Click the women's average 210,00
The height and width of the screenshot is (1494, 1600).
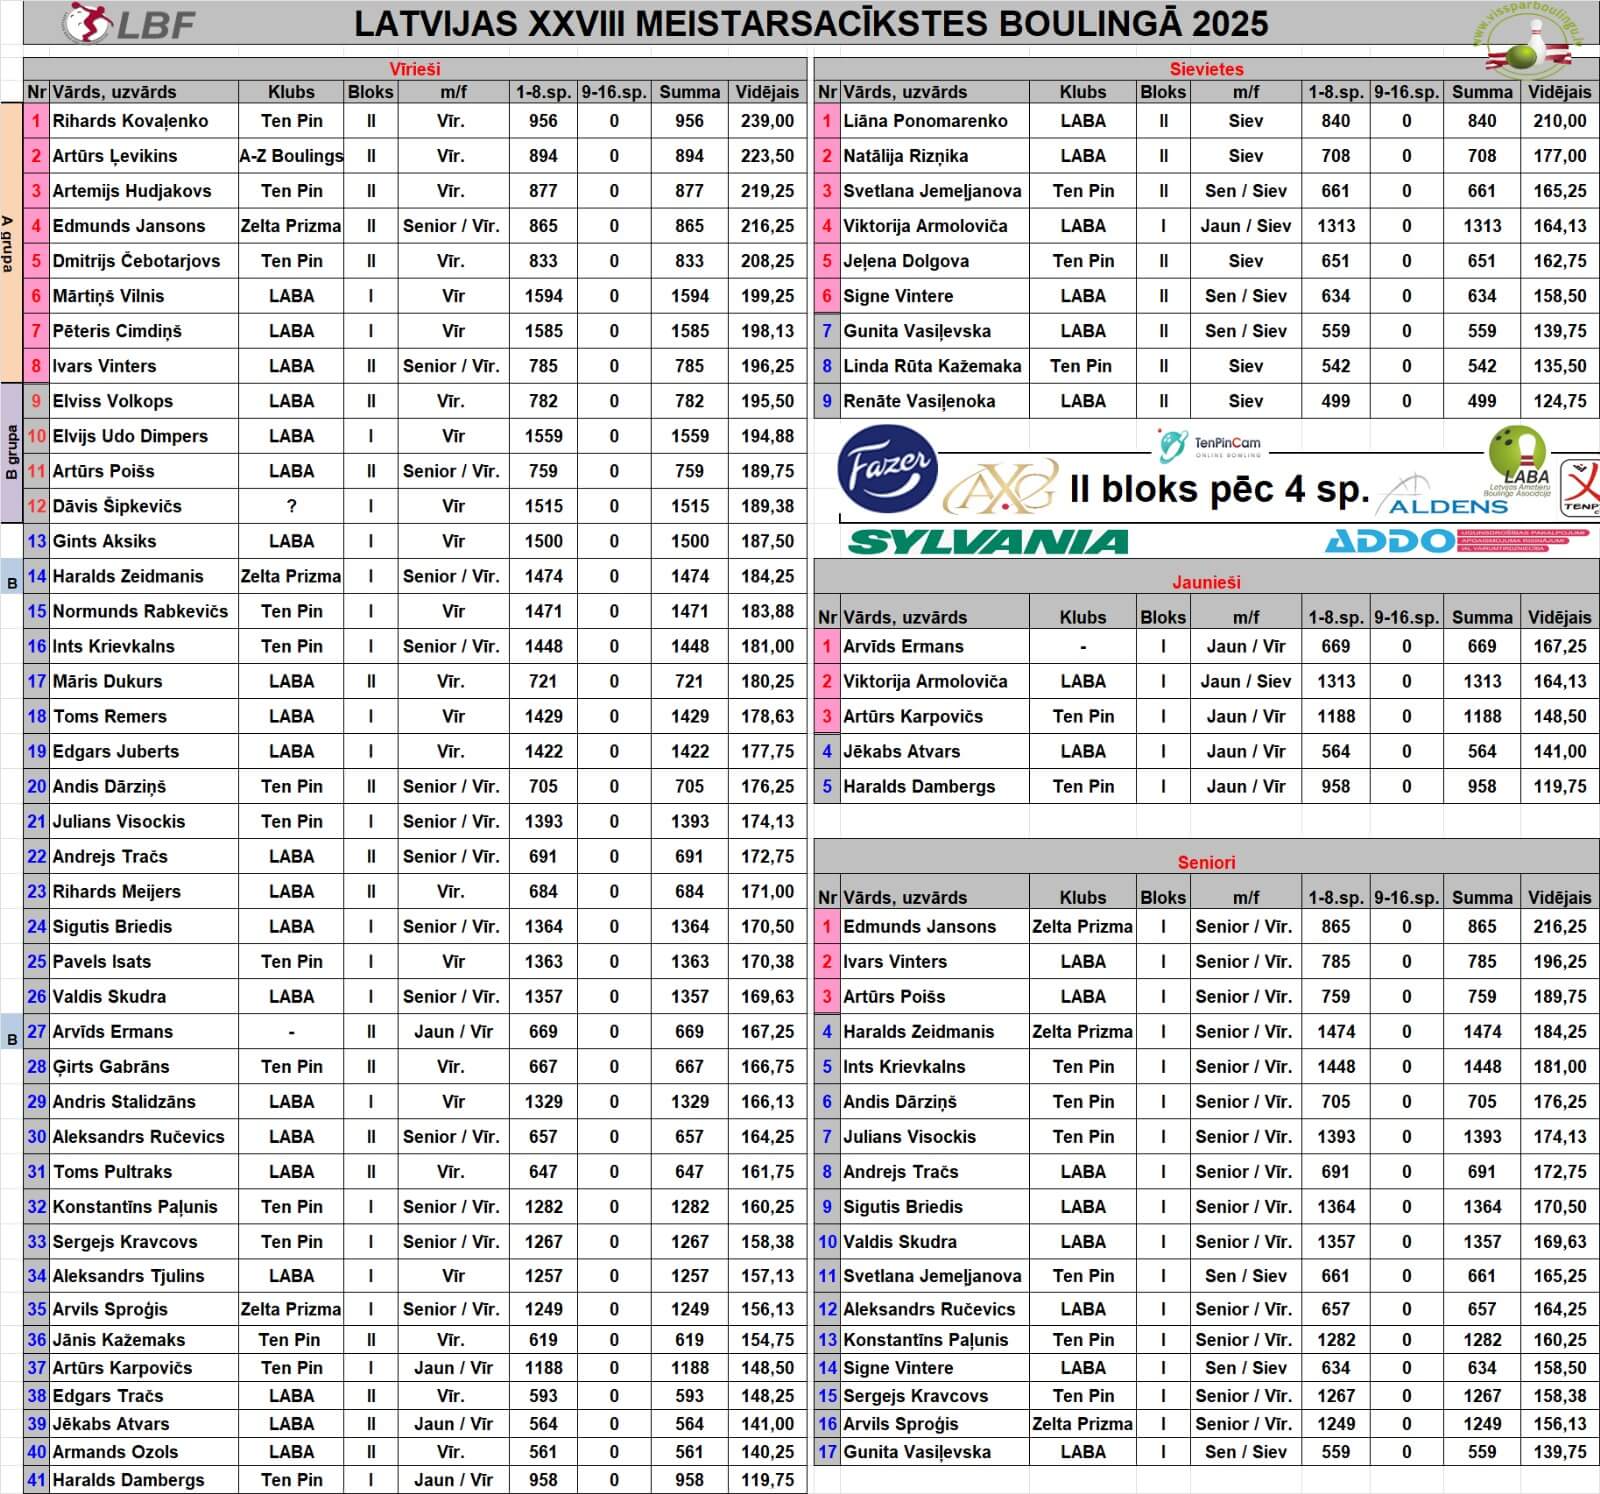click(x=1560, y=121)
